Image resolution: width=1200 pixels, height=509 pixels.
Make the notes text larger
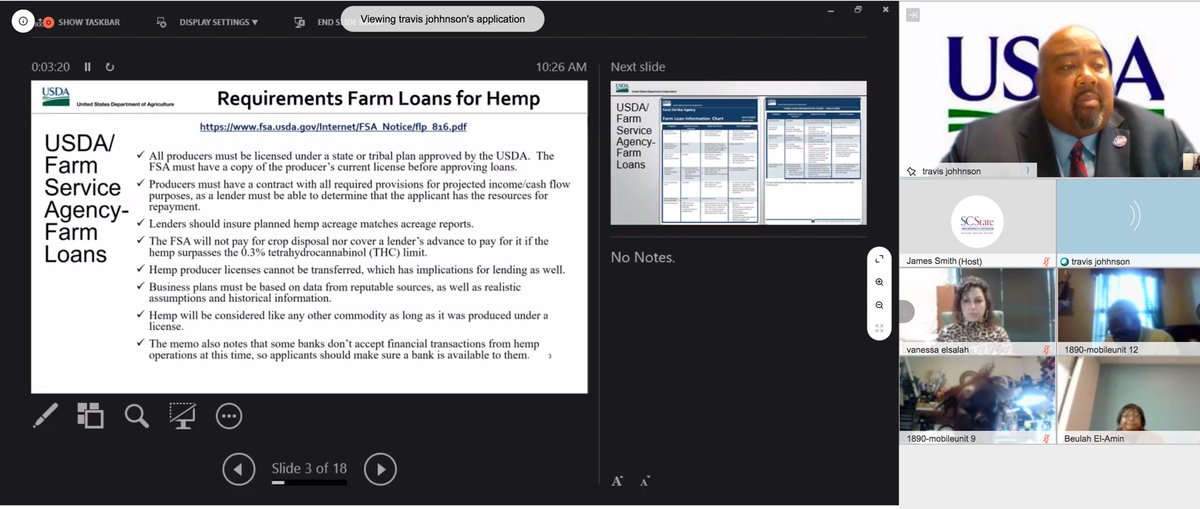click(x=618, y=480)
